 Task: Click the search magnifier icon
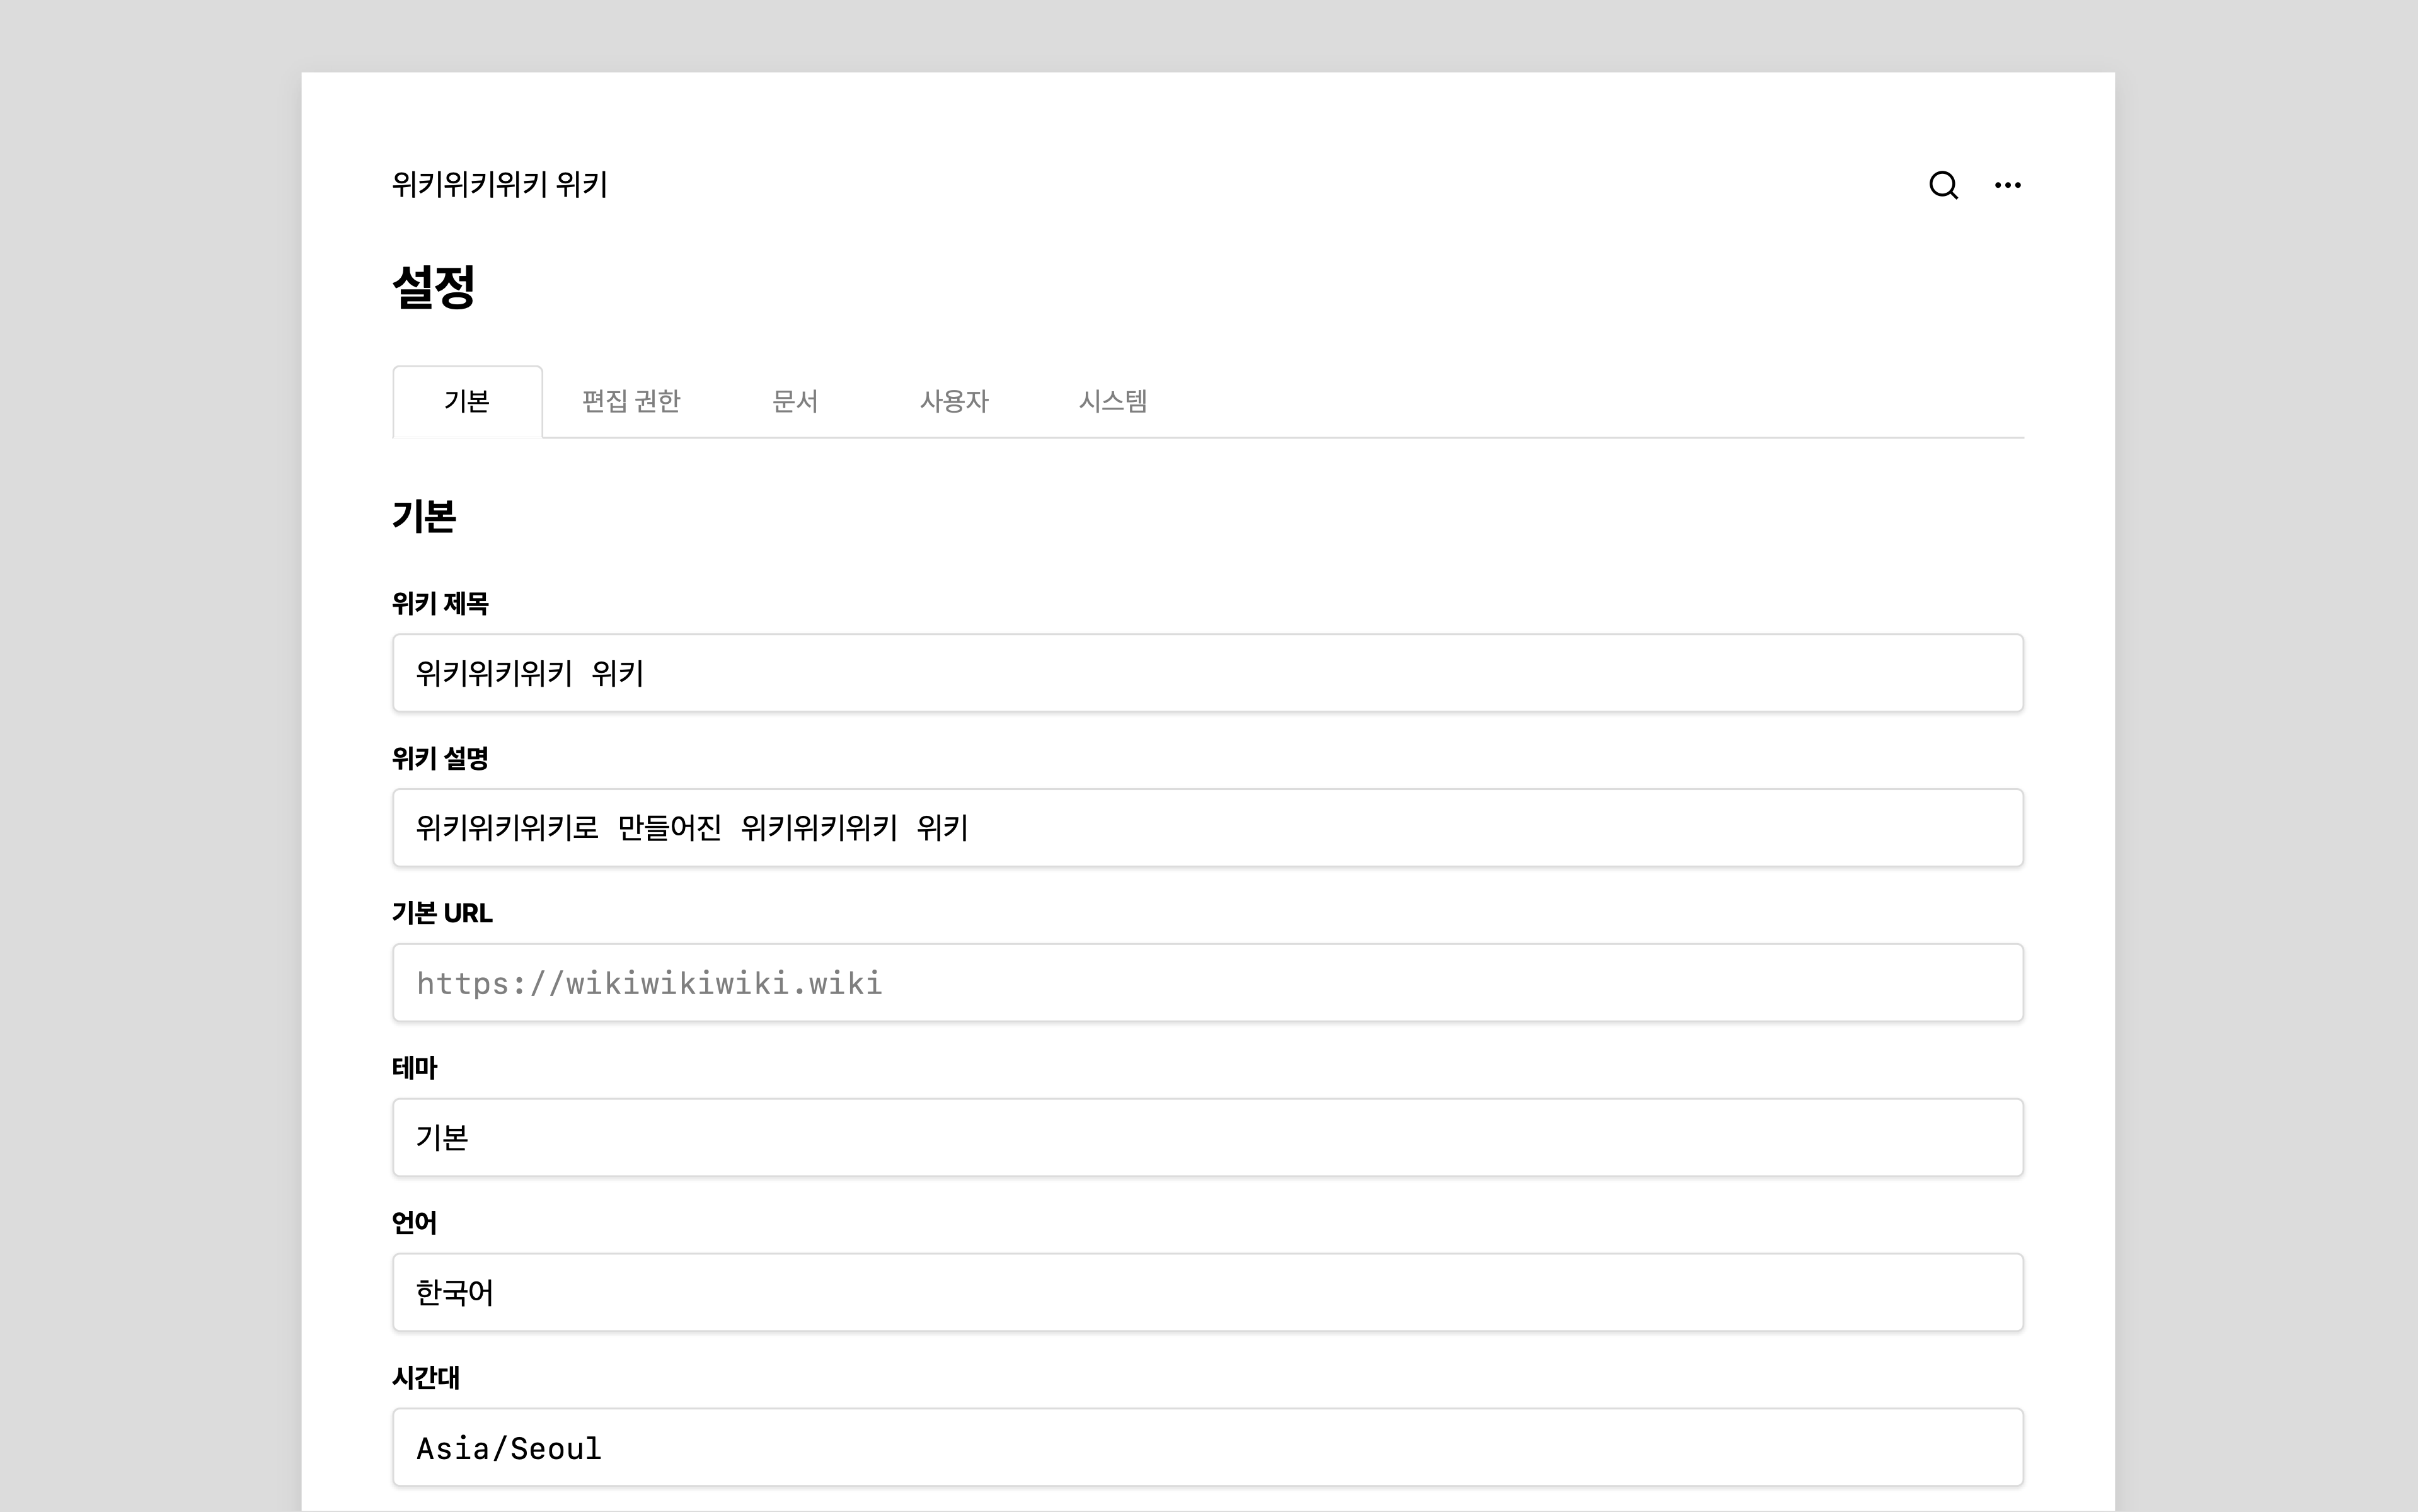coord(1943,185)
